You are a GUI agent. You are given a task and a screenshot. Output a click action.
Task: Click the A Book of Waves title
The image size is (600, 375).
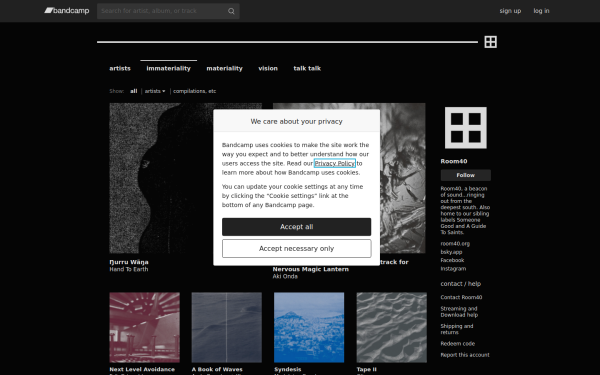pyautogui.click(x=217, y=369)
